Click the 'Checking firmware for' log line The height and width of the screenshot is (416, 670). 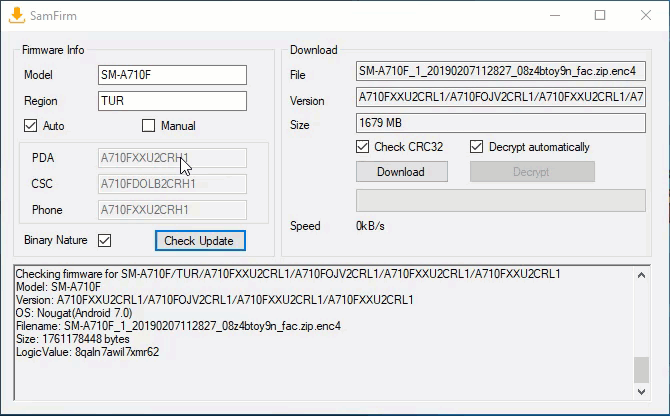point(288,274)
